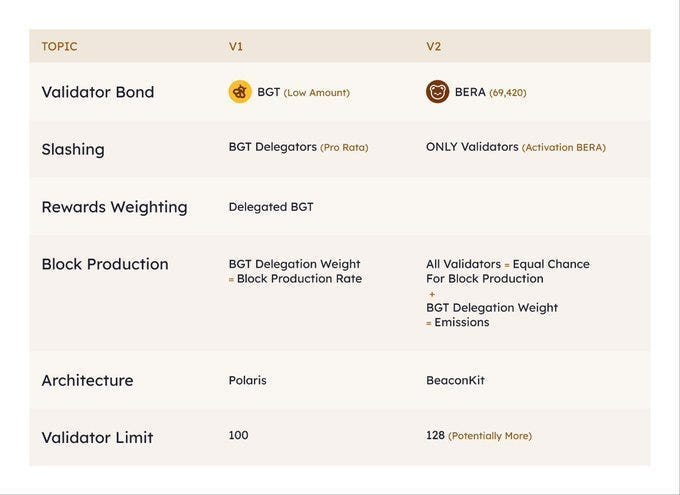Click the Block Production row label
Image resolution: width=680 pixels, height=495 pixels.
coord(105,264)
